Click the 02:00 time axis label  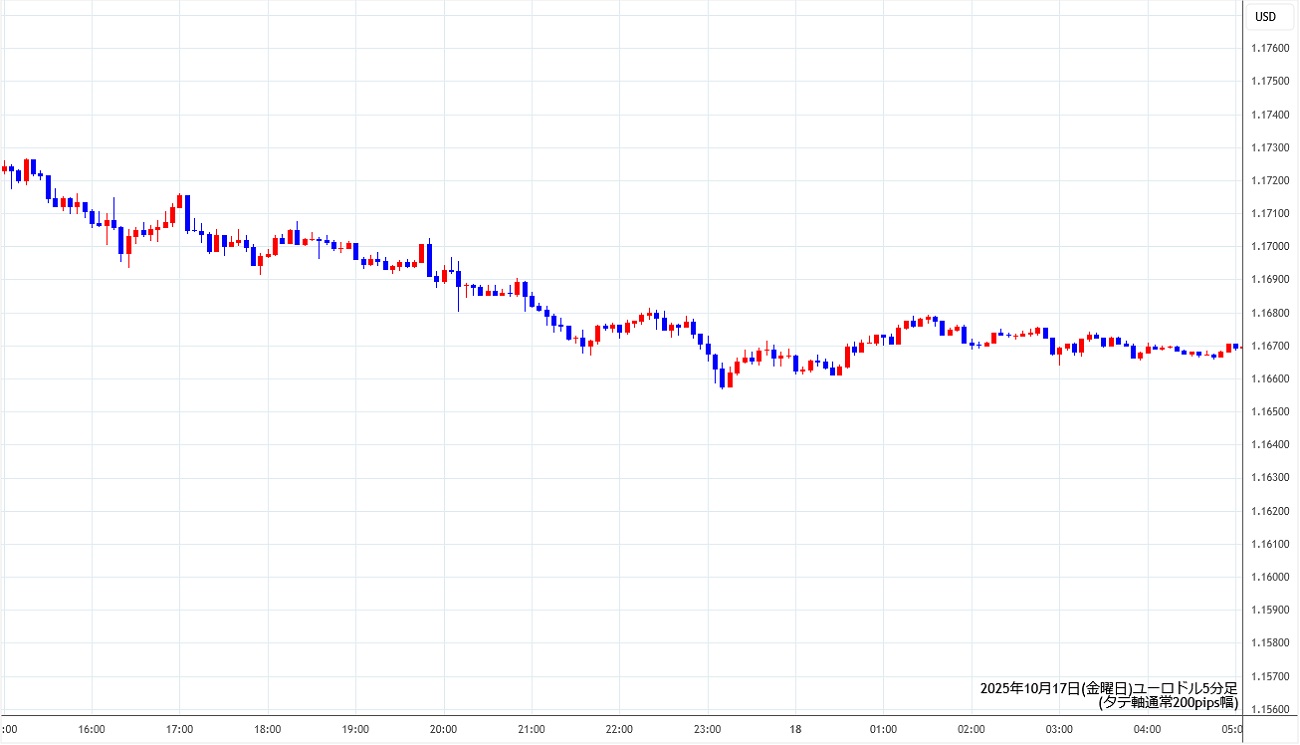[971, 729]
